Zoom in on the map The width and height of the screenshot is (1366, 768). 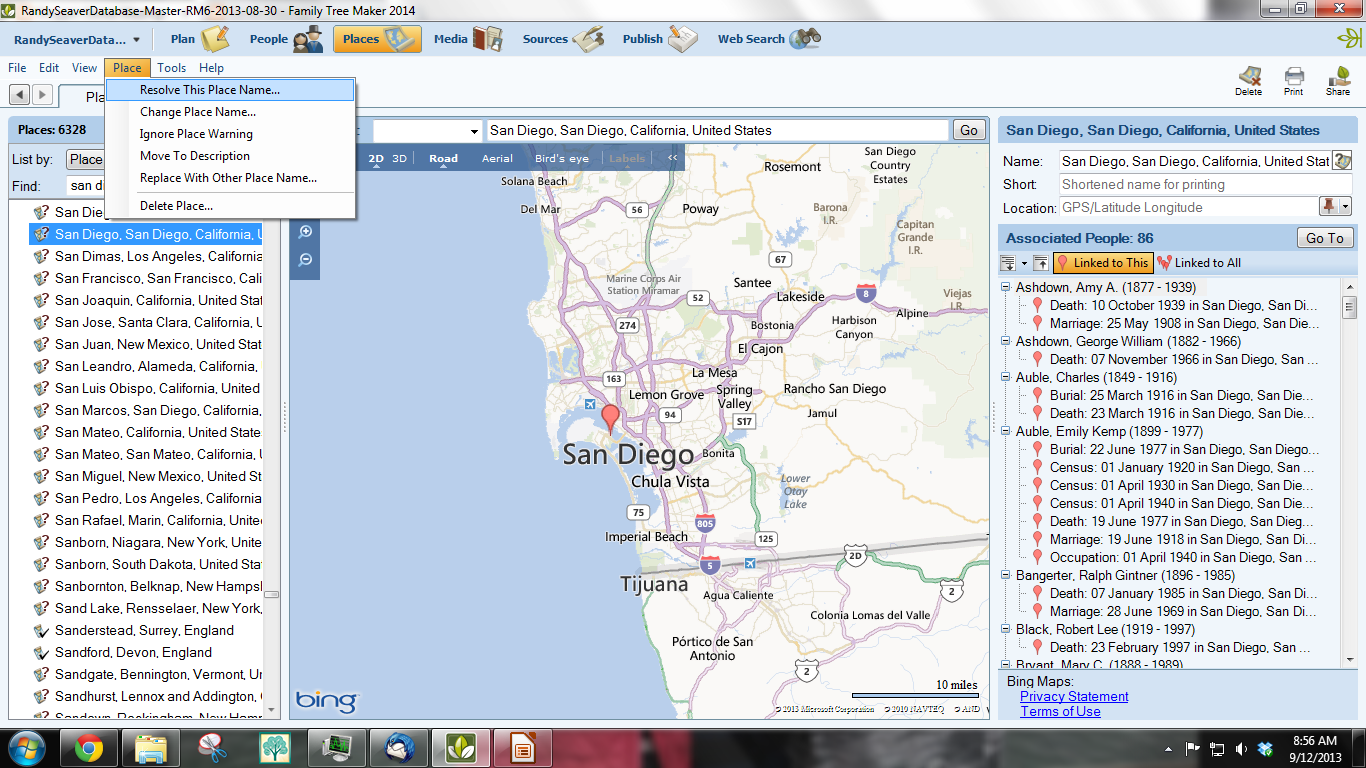tap(305, 232)
